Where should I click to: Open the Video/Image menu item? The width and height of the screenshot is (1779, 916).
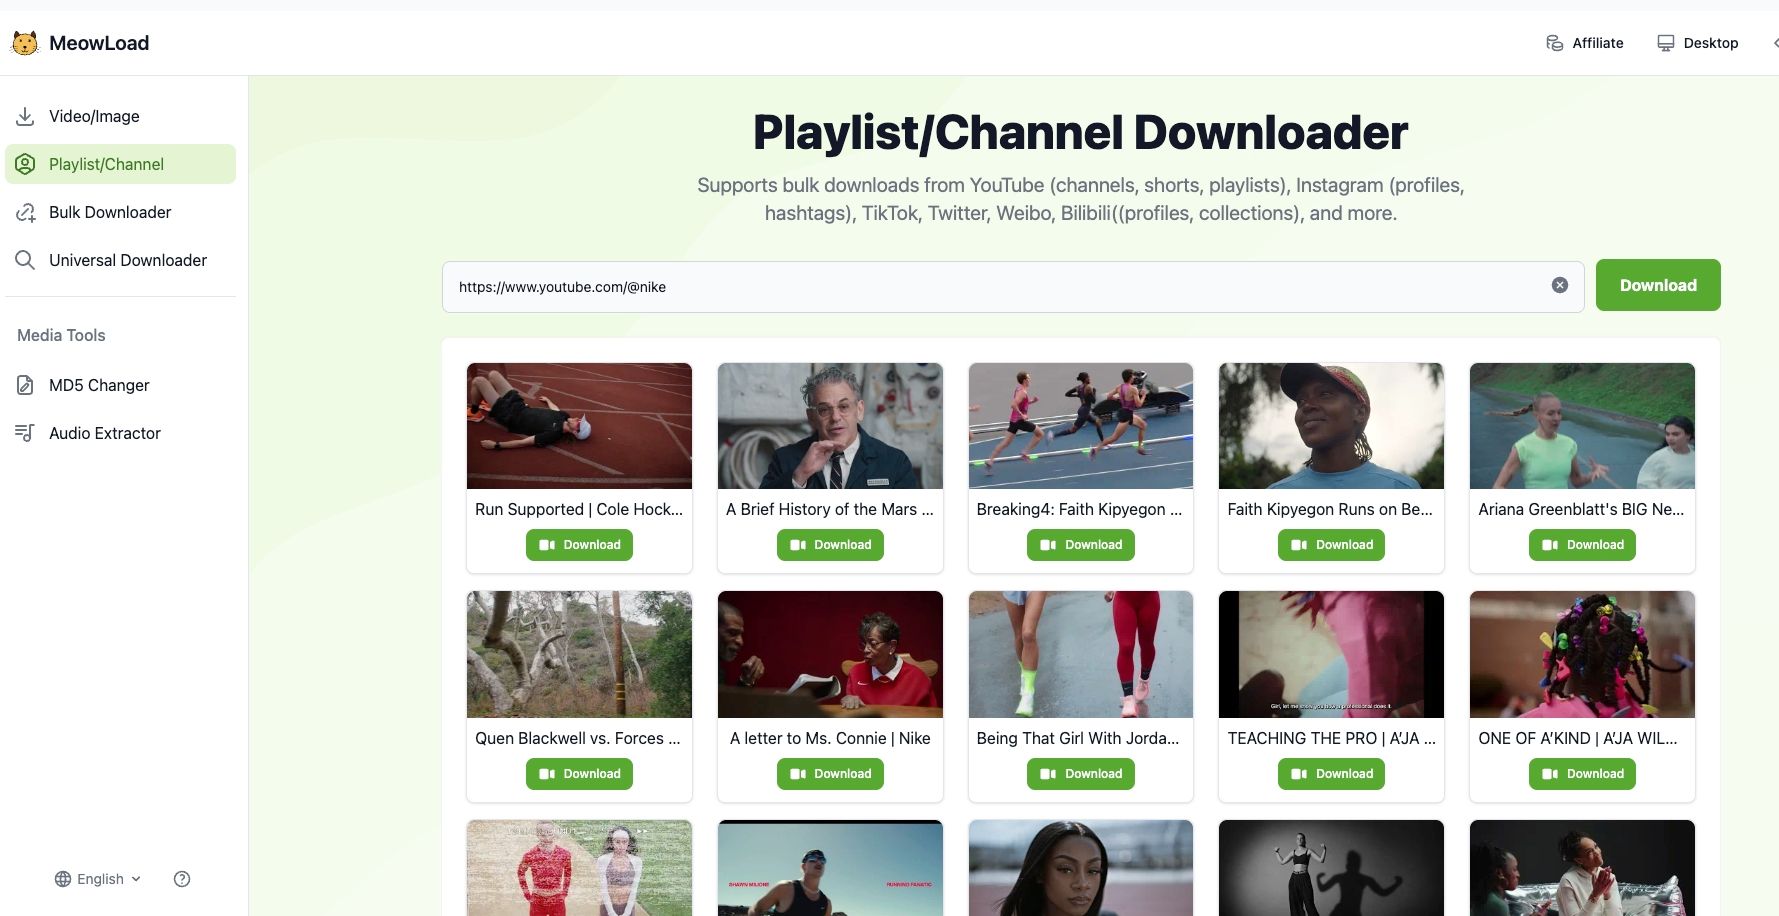pos(120,116)
